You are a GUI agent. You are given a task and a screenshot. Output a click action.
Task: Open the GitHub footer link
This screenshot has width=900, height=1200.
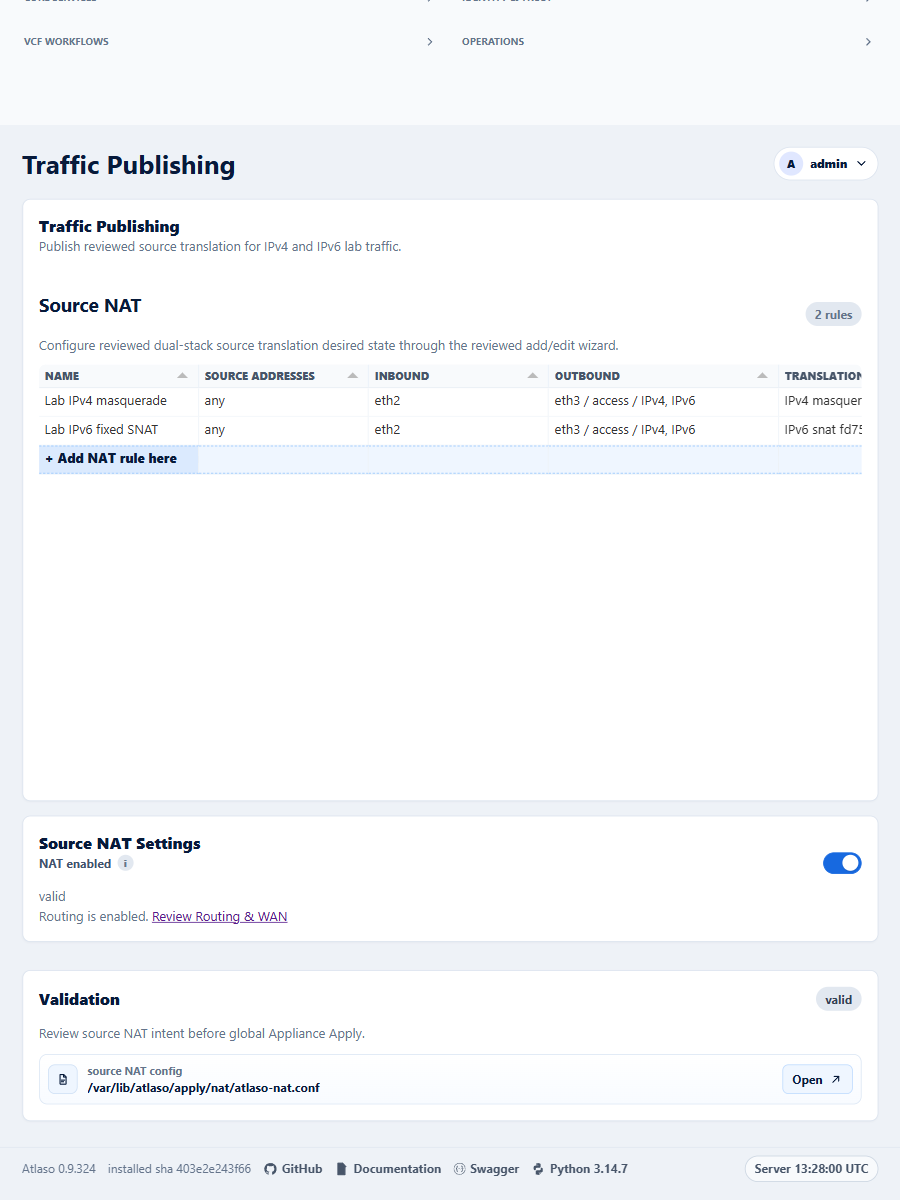(x=293, y=1169)
